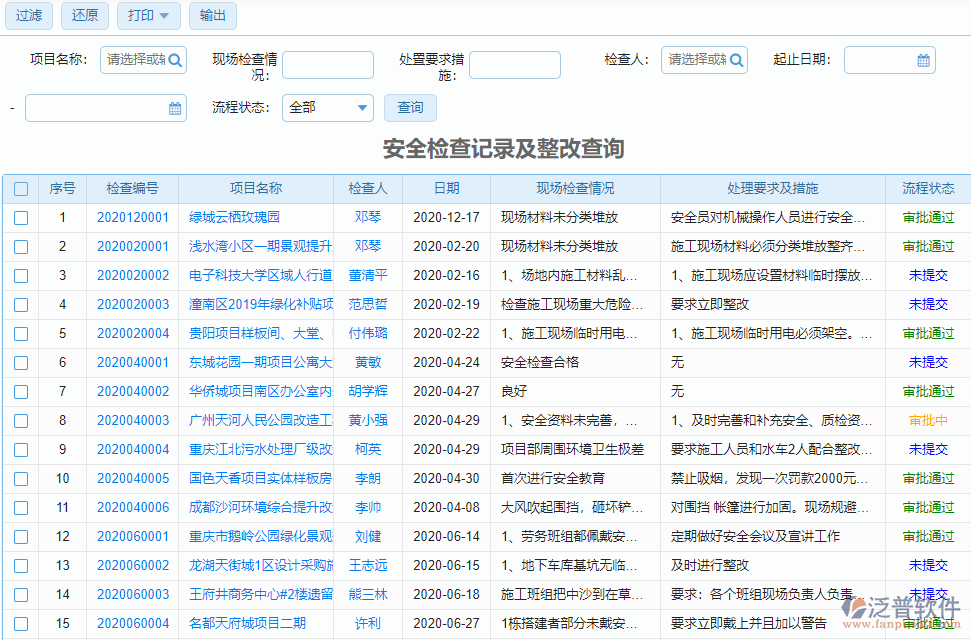971x640 pixels.
Task: Click the 查询 search button
Action: pos(410,107)
